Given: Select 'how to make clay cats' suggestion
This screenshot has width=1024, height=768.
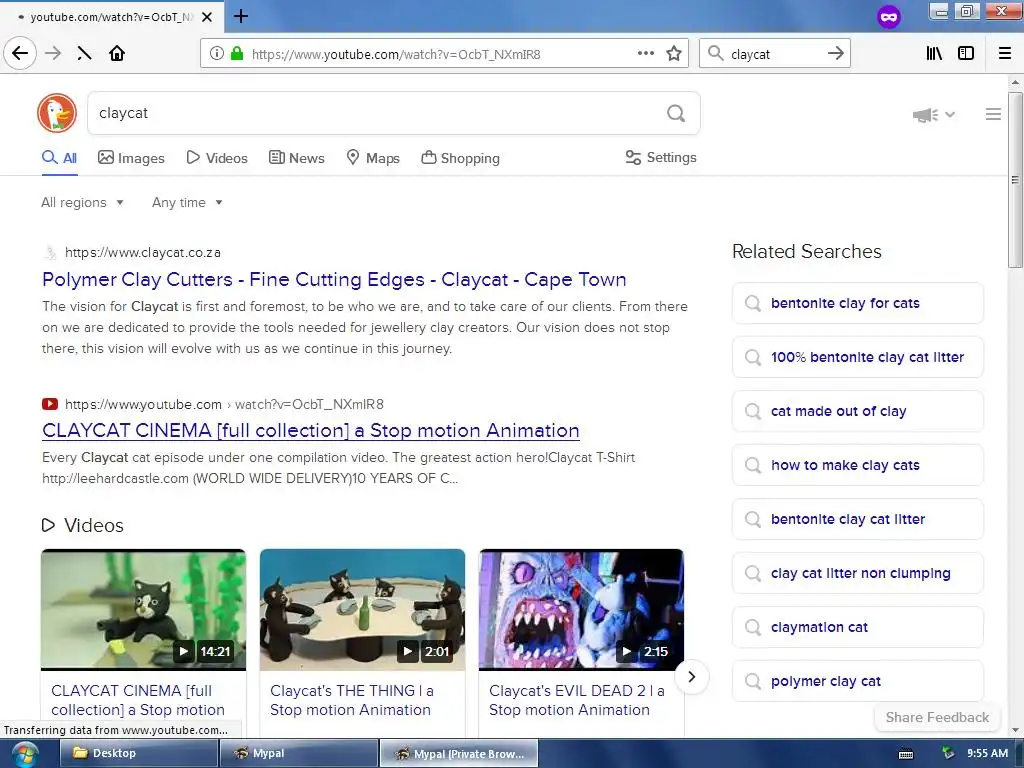Looking at the screenshot, I should (x=857, y=465).
